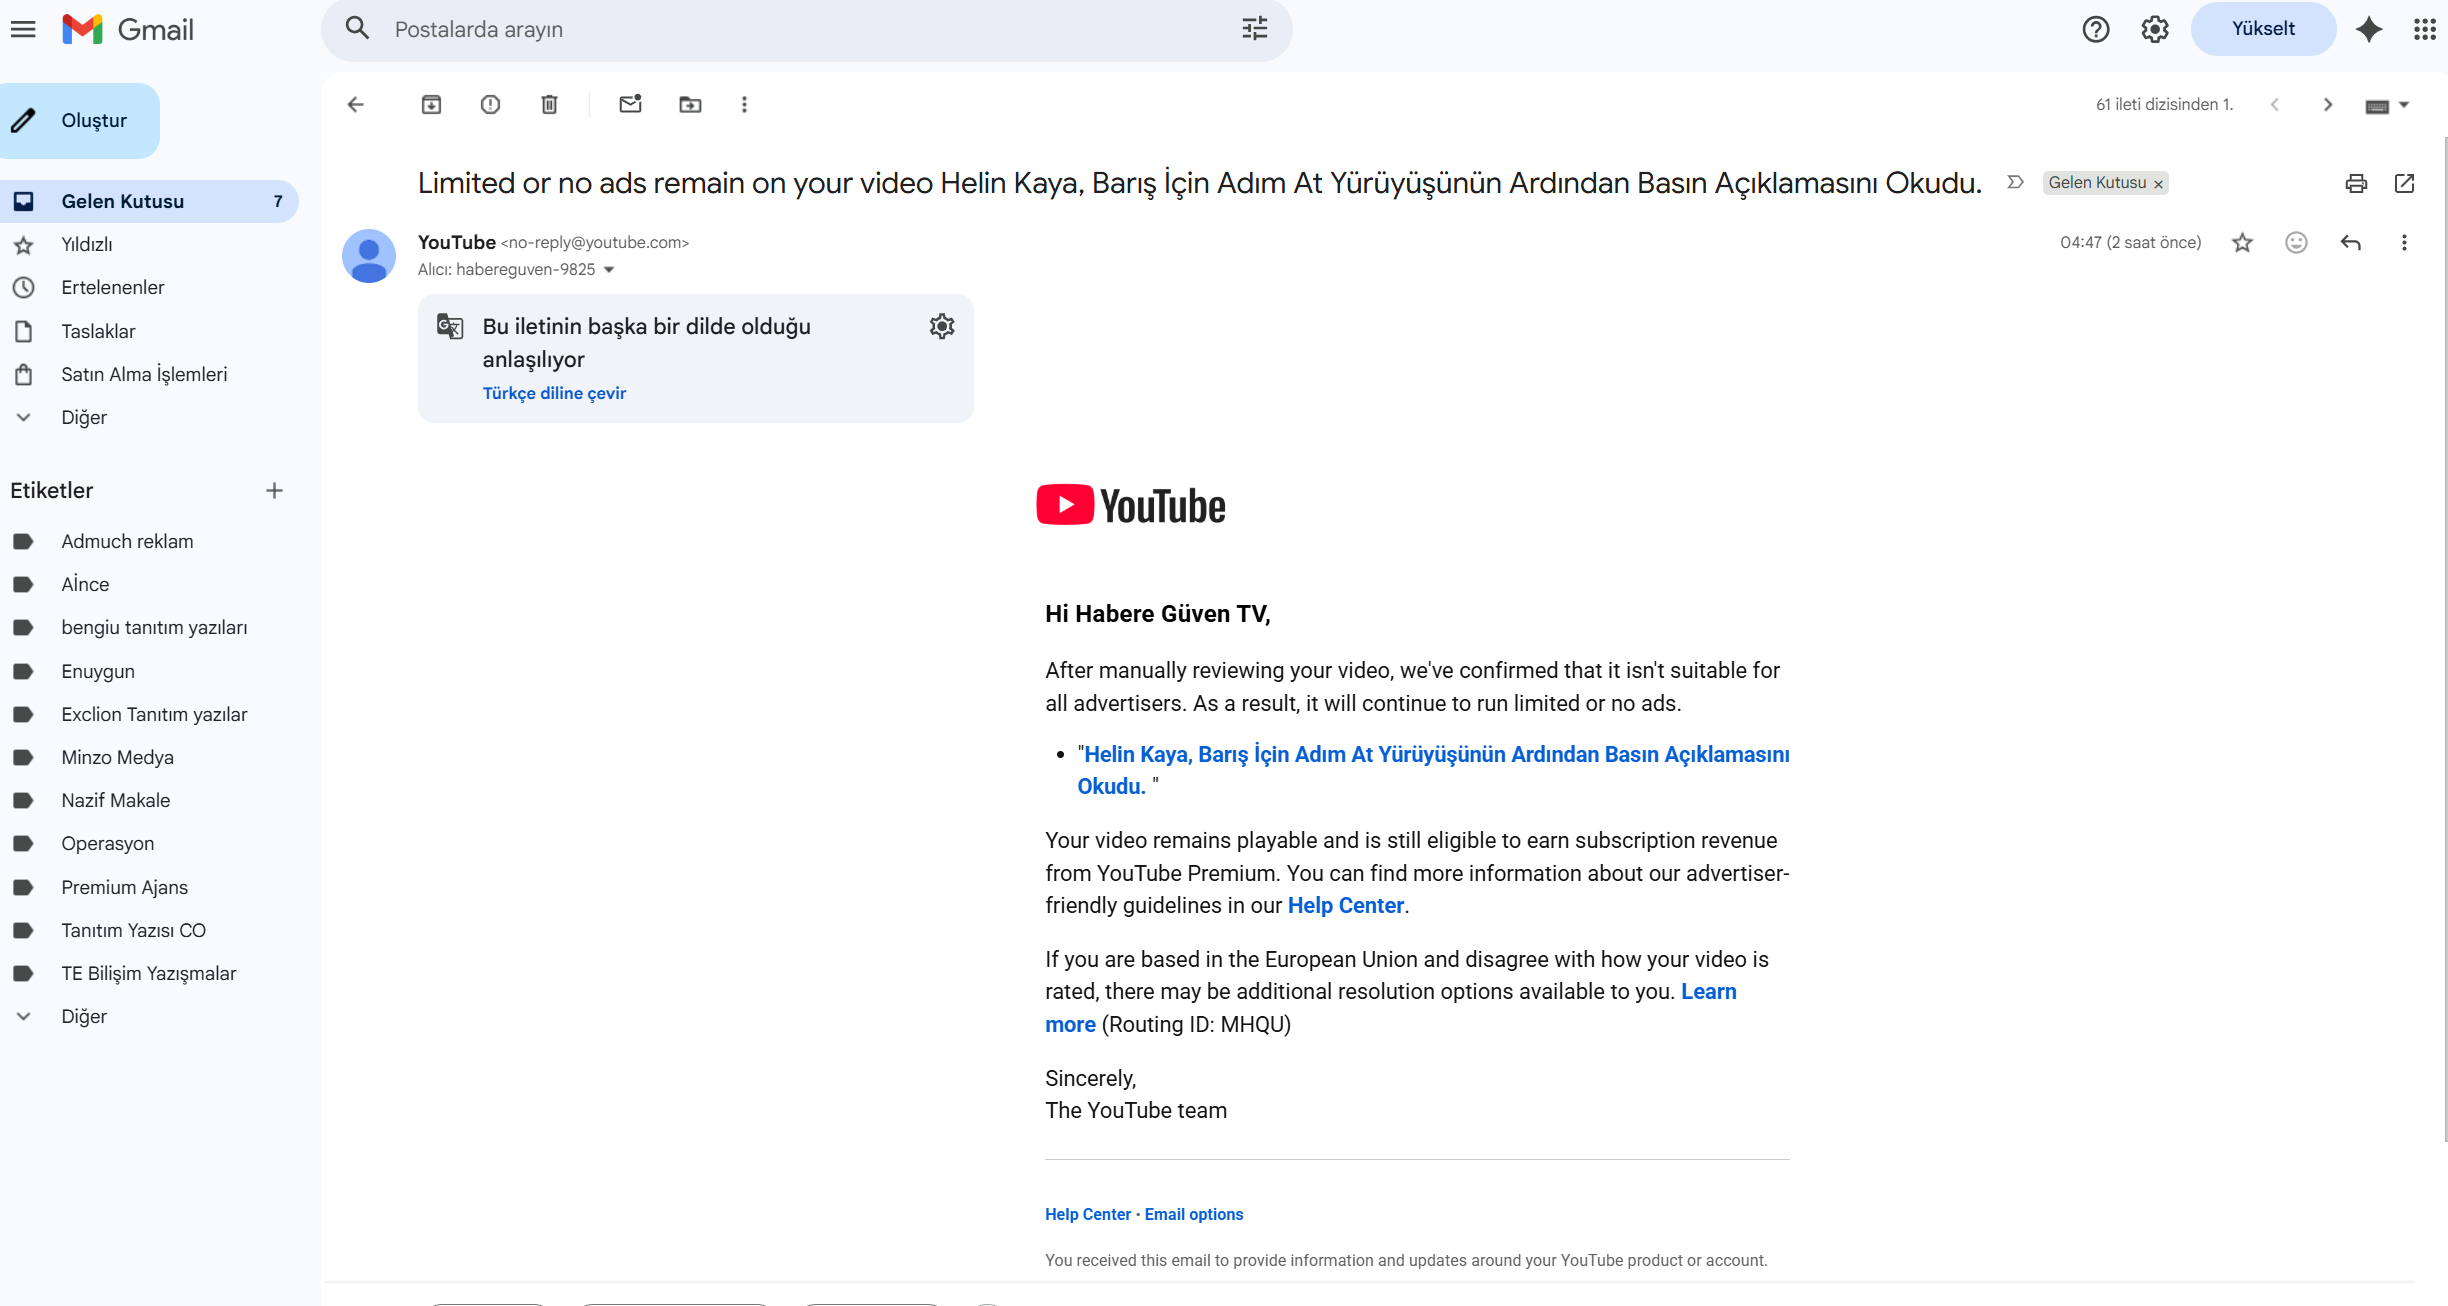Open input tools keyboard dropdown
The height and width of the screenshot is (1306, 2448).
(x=2387, y=105)
